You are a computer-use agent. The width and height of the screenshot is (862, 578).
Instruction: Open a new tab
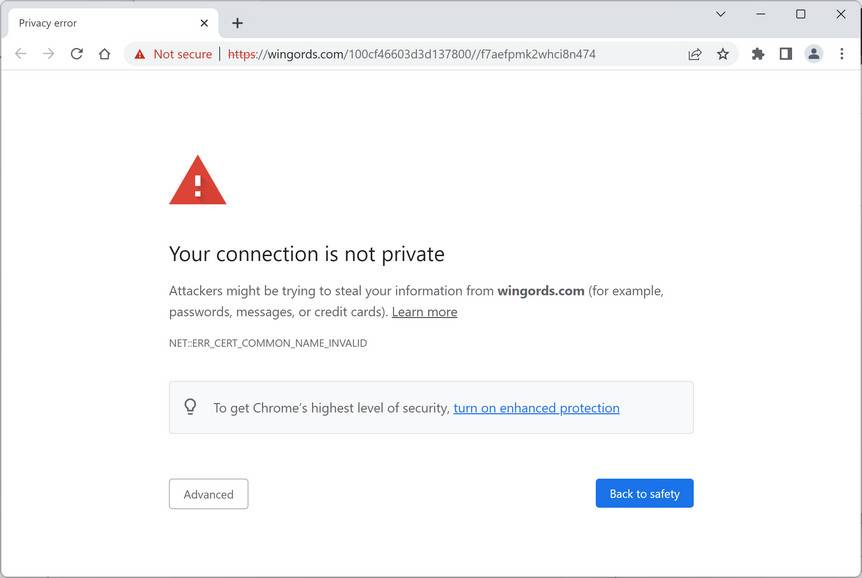coord(237,23)
